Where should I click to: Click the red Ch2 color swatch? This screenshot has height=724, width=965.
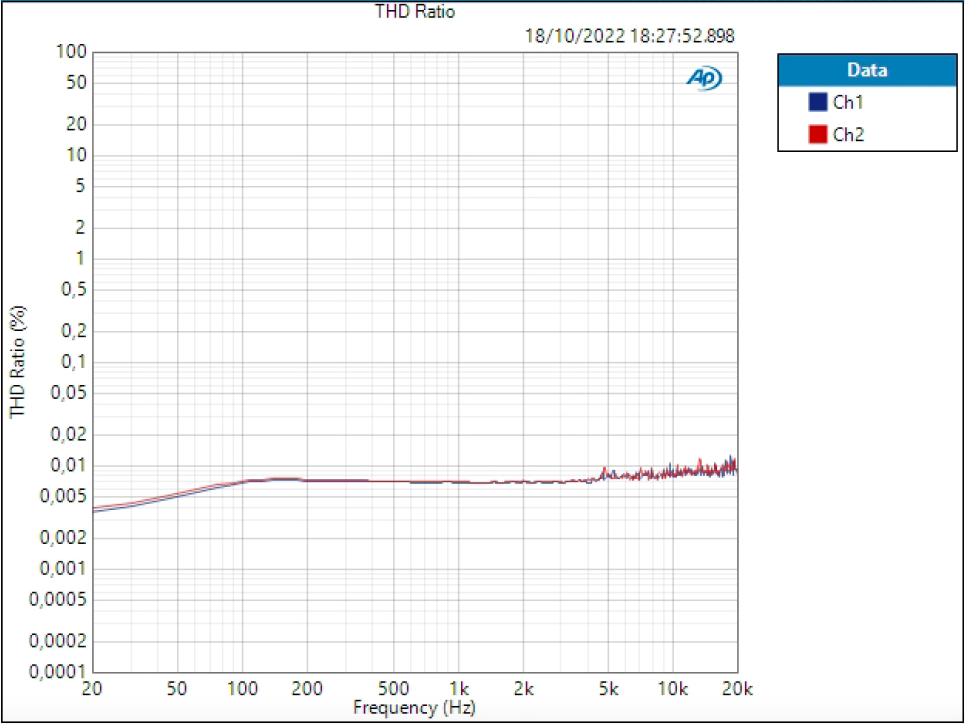pos(816,134)
